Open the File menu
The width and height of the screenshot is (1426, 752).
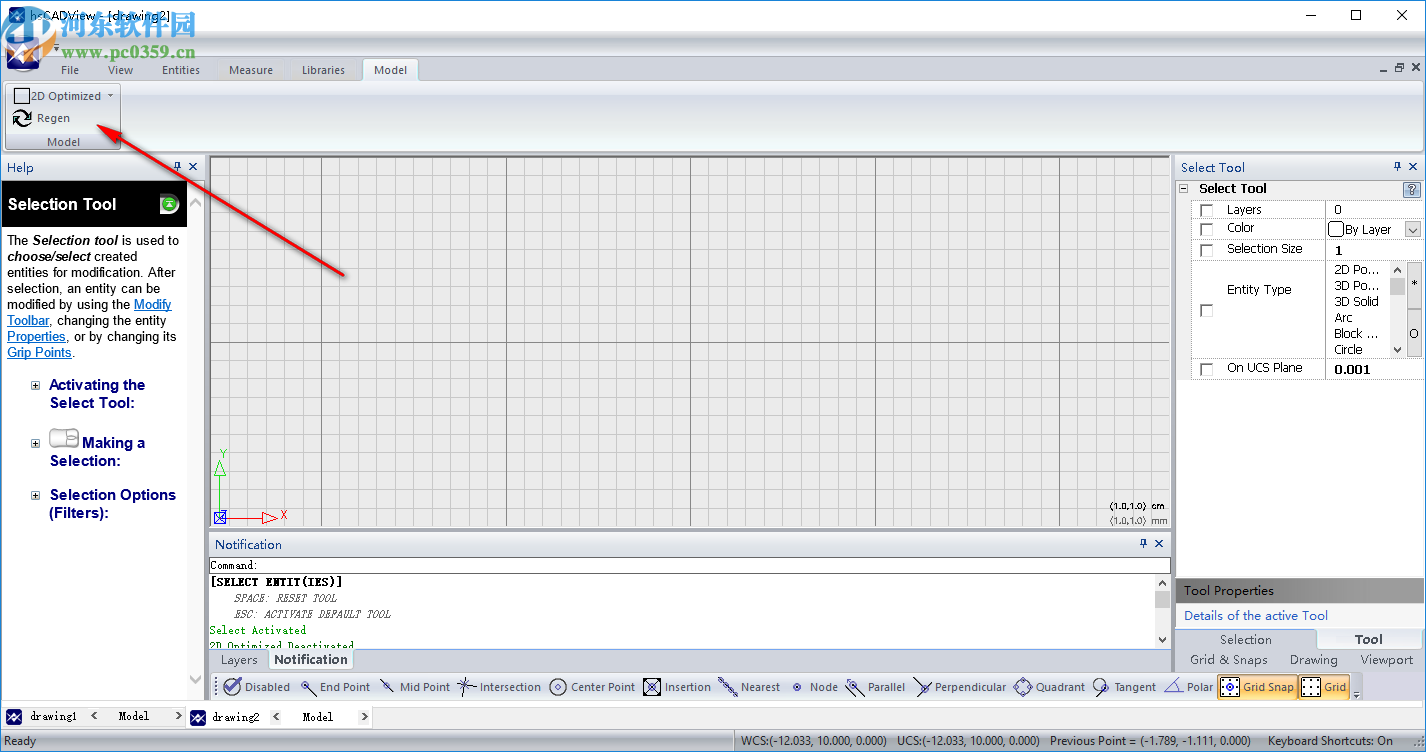[70, 70]
